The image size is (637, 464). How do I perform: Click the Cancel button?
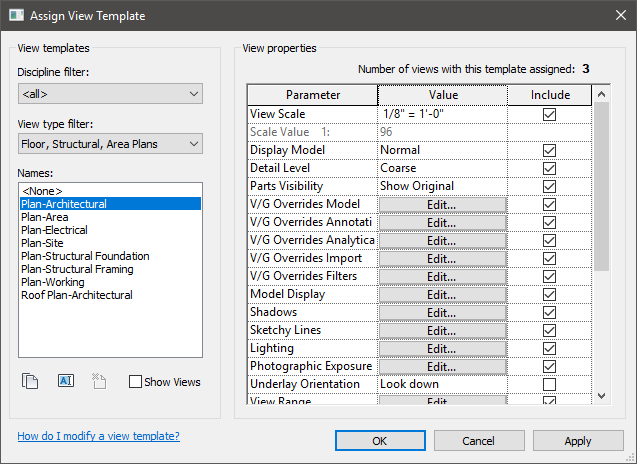[x=479, y=441]
